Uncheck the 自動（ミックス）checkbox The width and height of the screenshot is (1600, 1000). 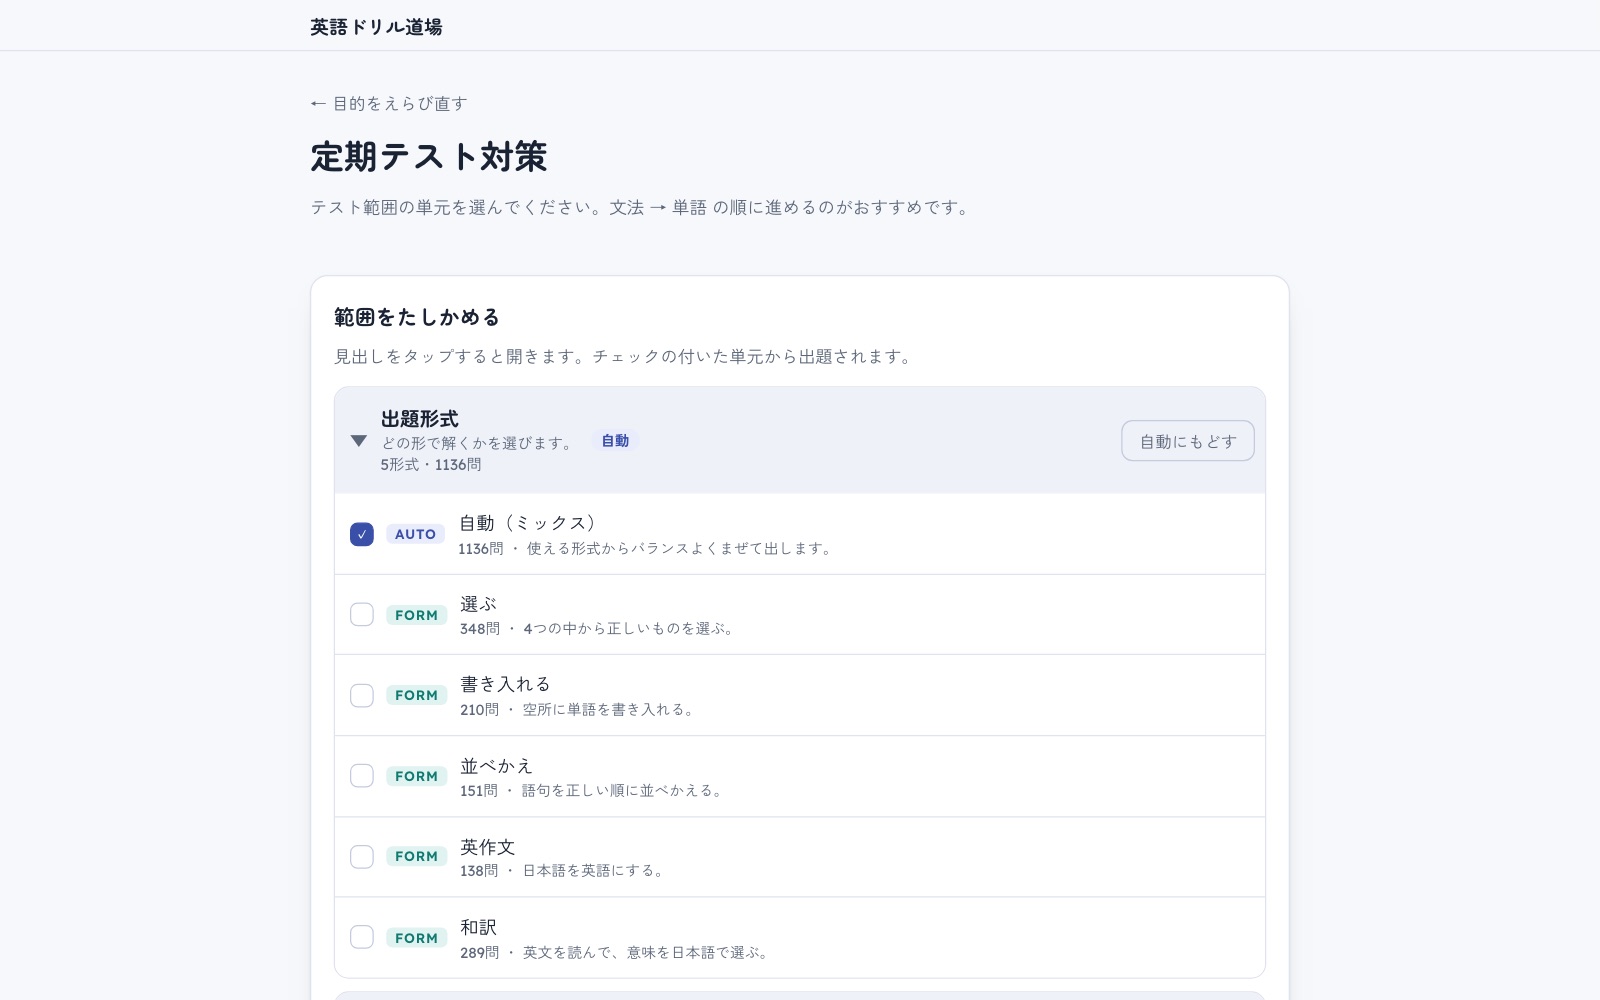tap(362, 534)
